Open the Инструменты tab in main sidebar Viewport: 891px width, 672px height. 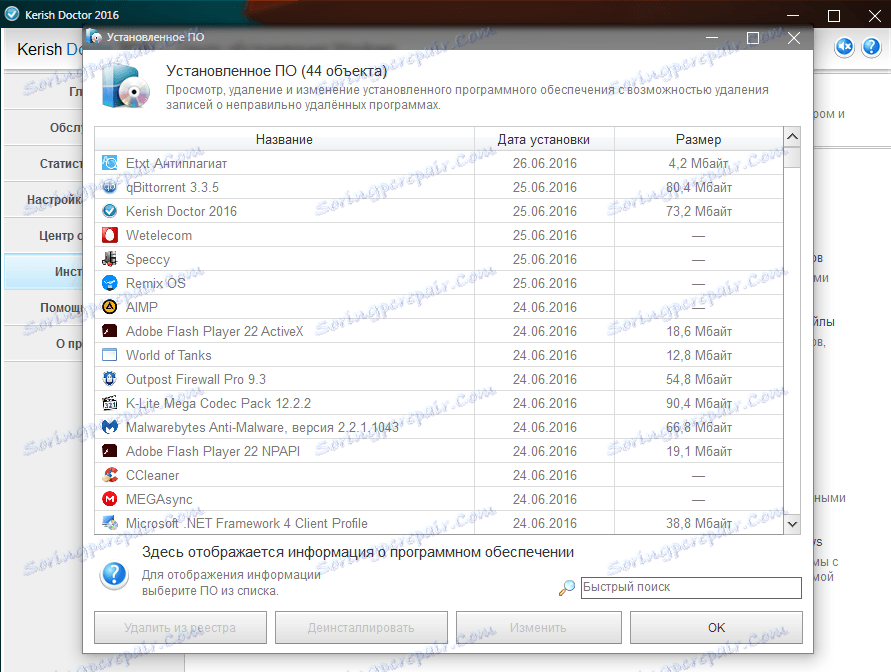(44, 272)
